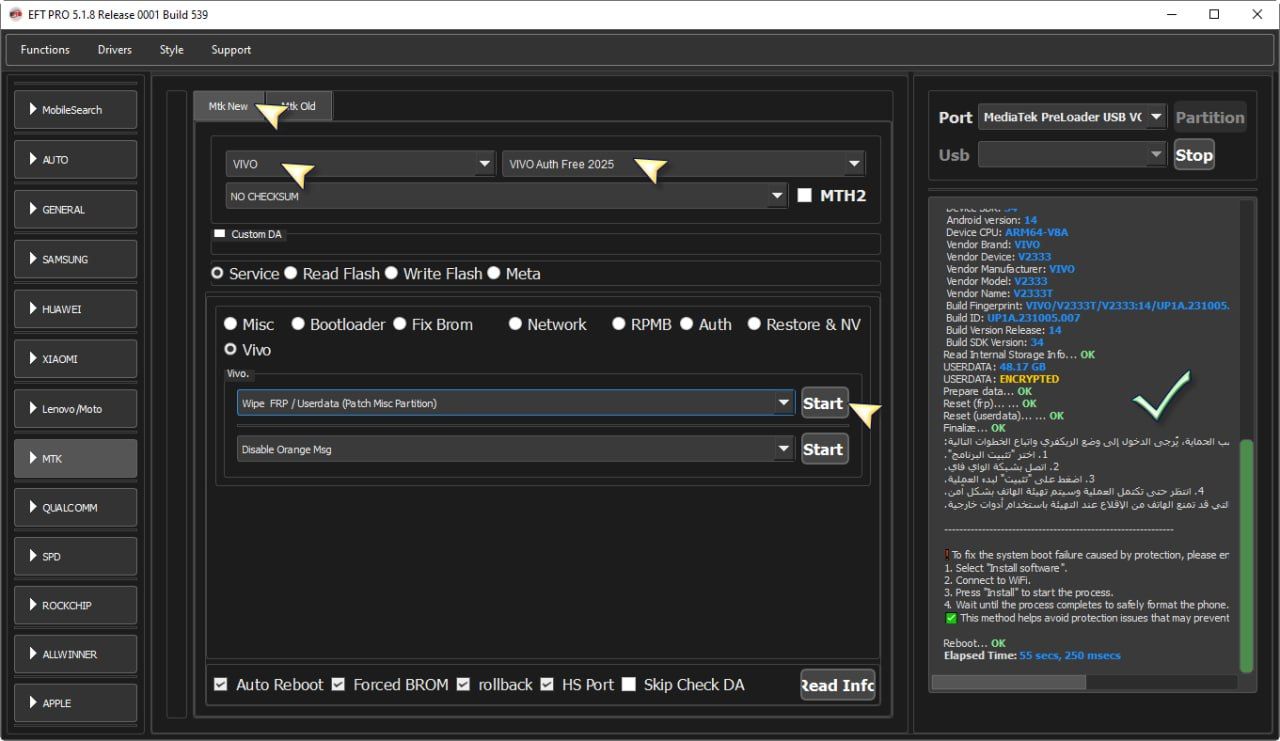This screenshot has height=741, width=1280.
Task: Expand the GENERAL sidebar section
Action: tap(76, 209)
